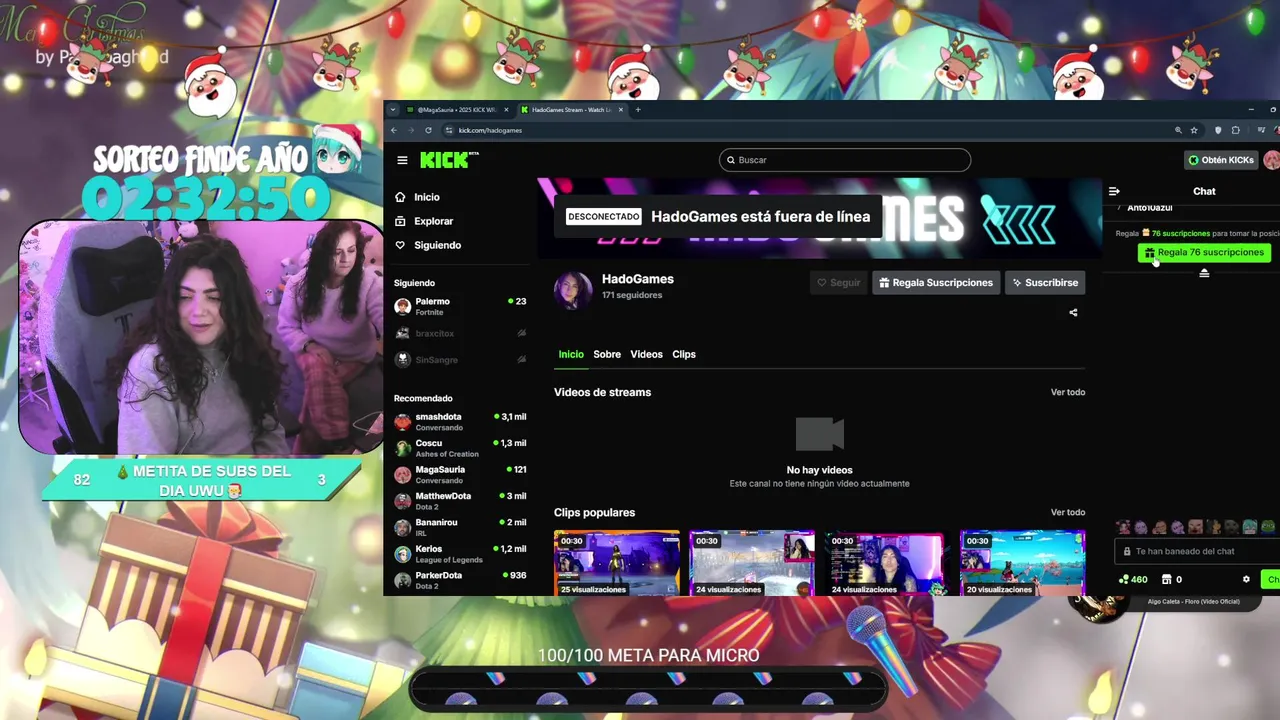The height and width of the screenshot is (720, 1280).
Task: Select the HadoGames Stream browser tab
Action: [x=572, y=110]
